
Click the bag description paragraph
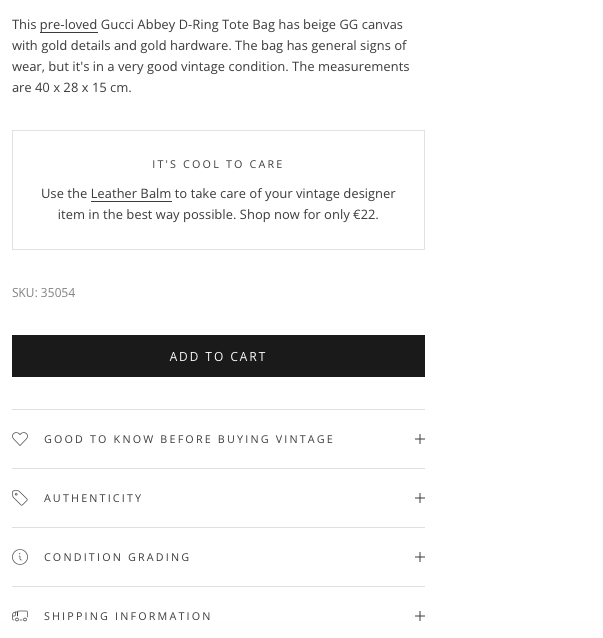point(210,45)
